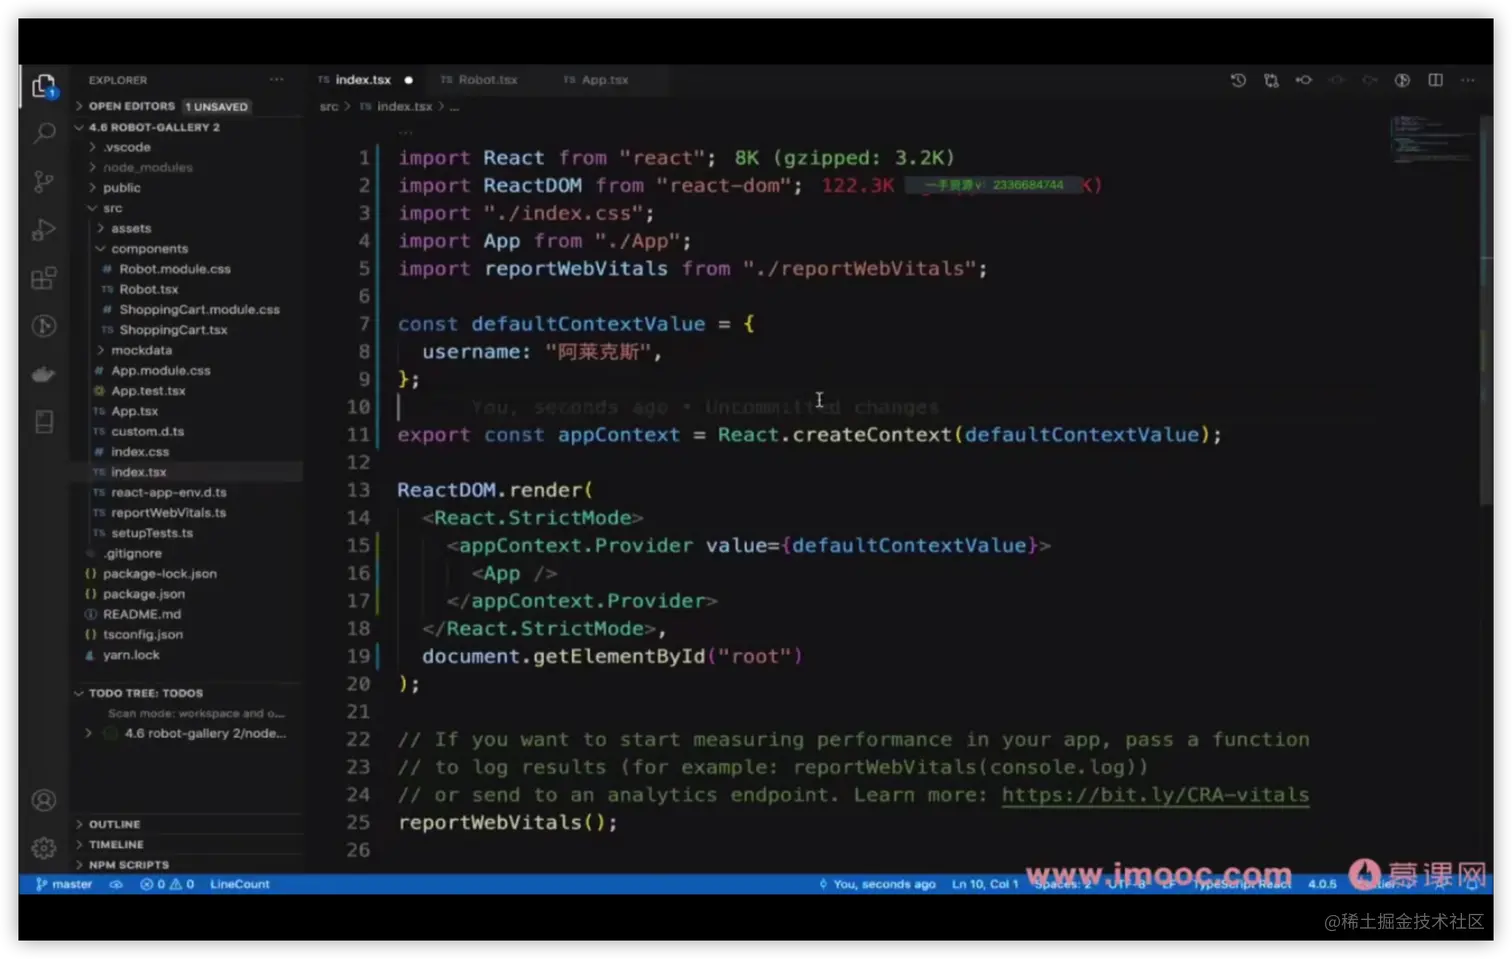Open the Extensions view
The image size is (1512, 959).
pyautogui.click(x=43, y=277)
